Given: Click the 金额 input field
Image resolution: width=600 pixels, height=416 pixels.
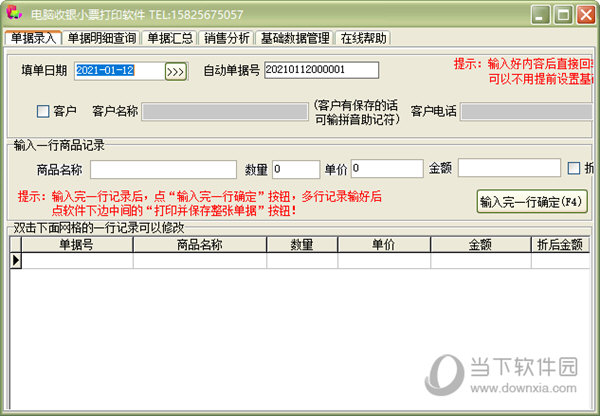Looking at the screenshot, I should coord(509,168).
